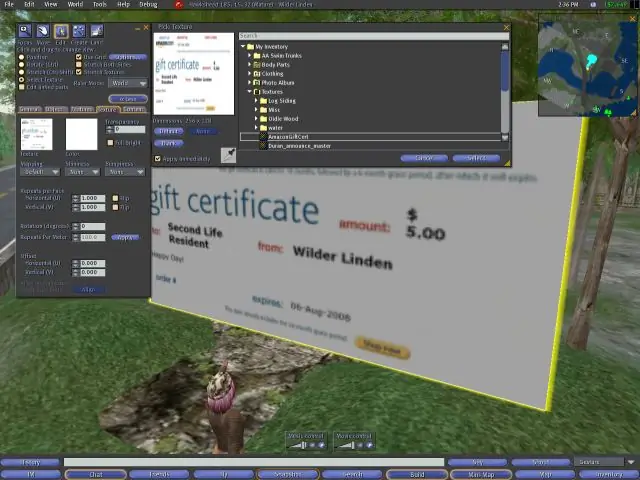Screen dimensions: 640x480
Task: Toggle vertical Flip checkbox
Action: tap(116, 207)
